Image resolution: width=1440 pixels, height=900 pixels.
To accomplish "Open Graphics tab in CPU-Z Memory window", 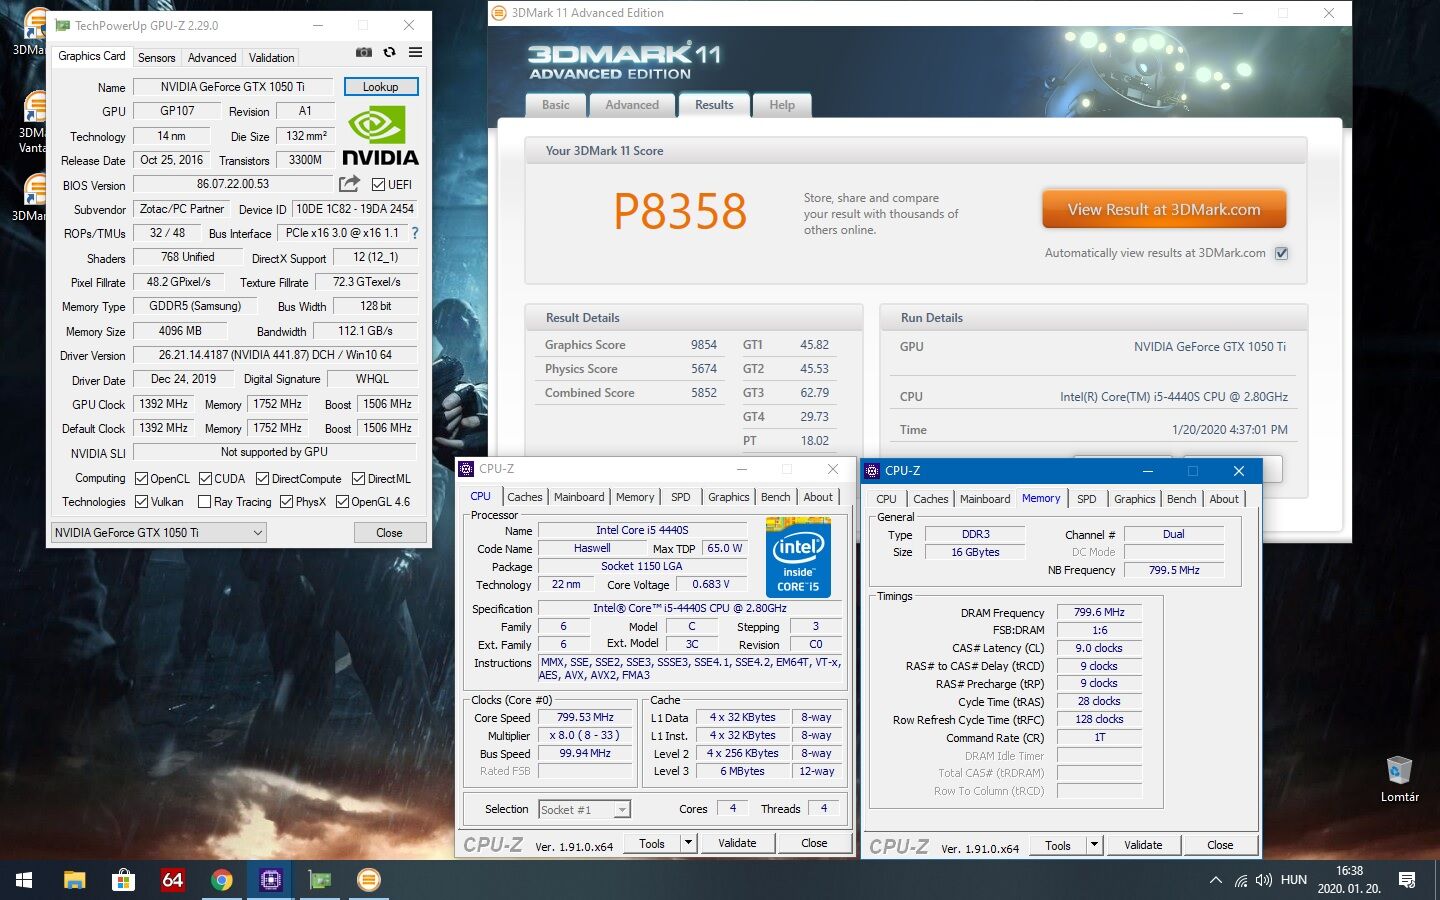I will click(x=1135, y=499).
